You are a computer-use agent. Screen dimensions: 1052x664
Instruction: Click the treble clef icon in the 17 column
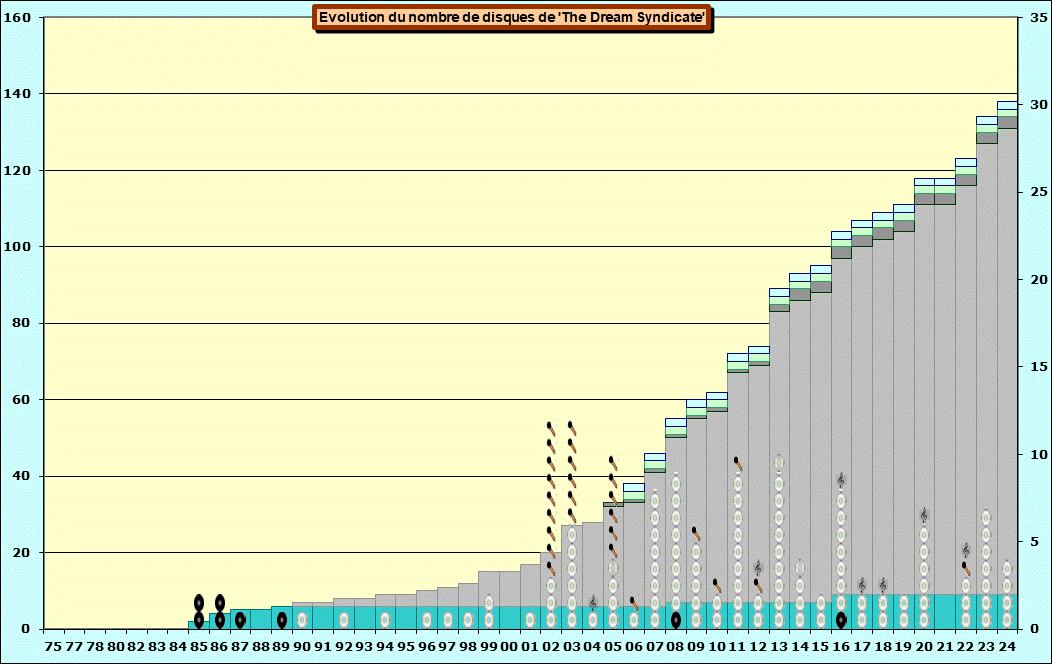pos(861,585)
